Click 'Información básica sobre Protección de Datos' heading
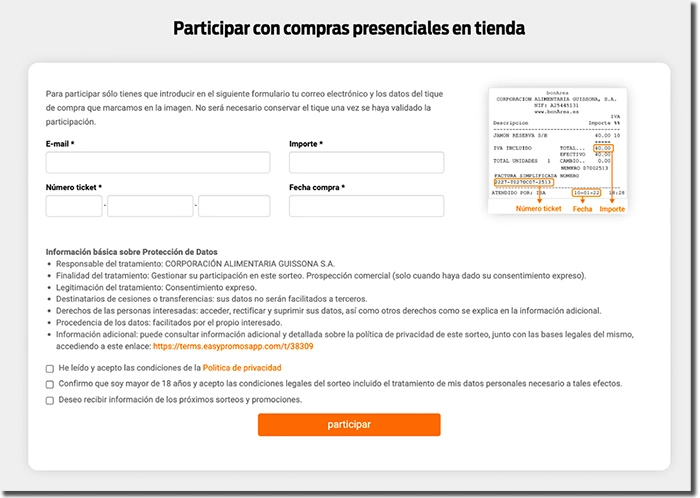 (132, 252)
